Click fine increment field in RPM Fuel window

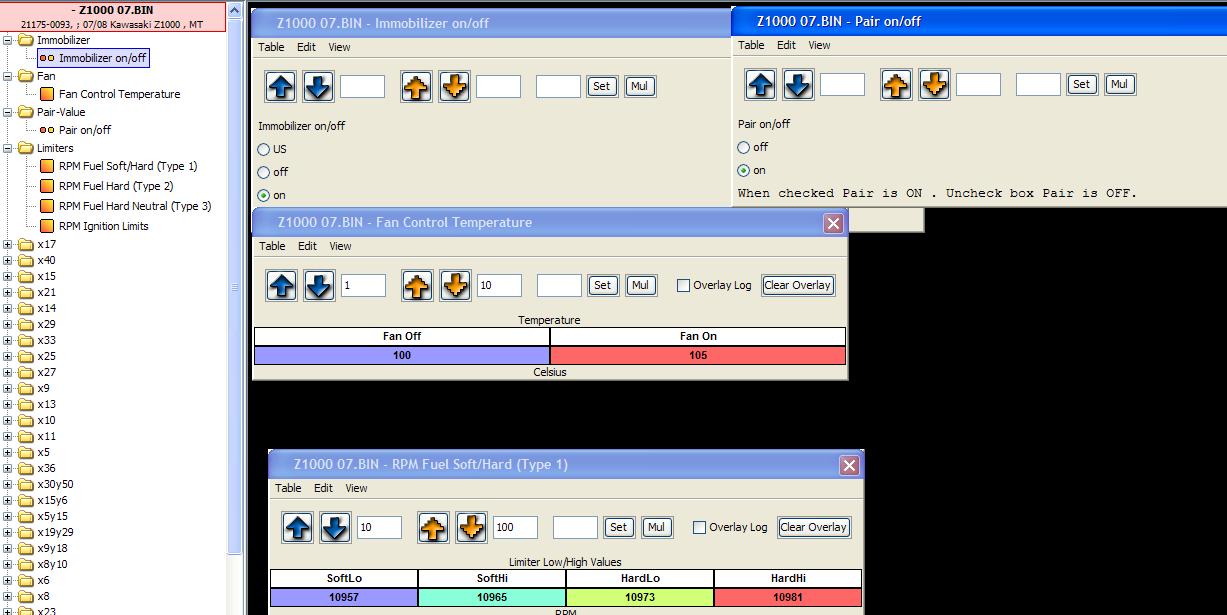pyautogui.click(x=379, y=527)
